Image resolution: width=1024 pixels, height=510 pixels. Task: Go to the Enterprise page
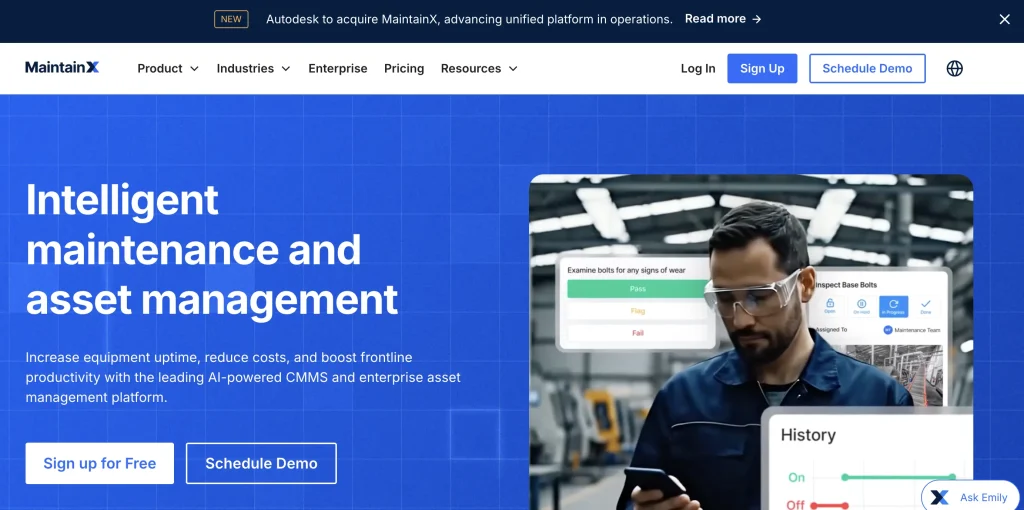(x=338, y=69)
